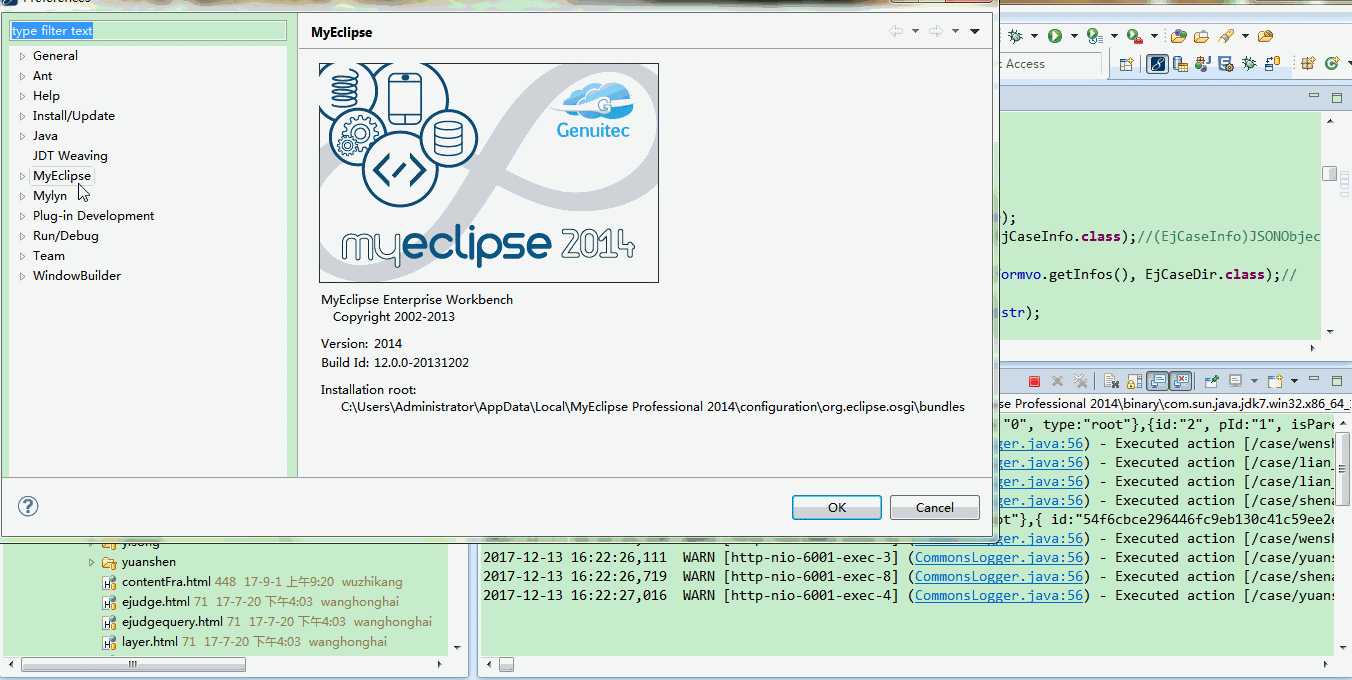This screenshot has width=1352, height=680.
Task: Switch to the Debug perspective icon
Action: click(1249, 64)
